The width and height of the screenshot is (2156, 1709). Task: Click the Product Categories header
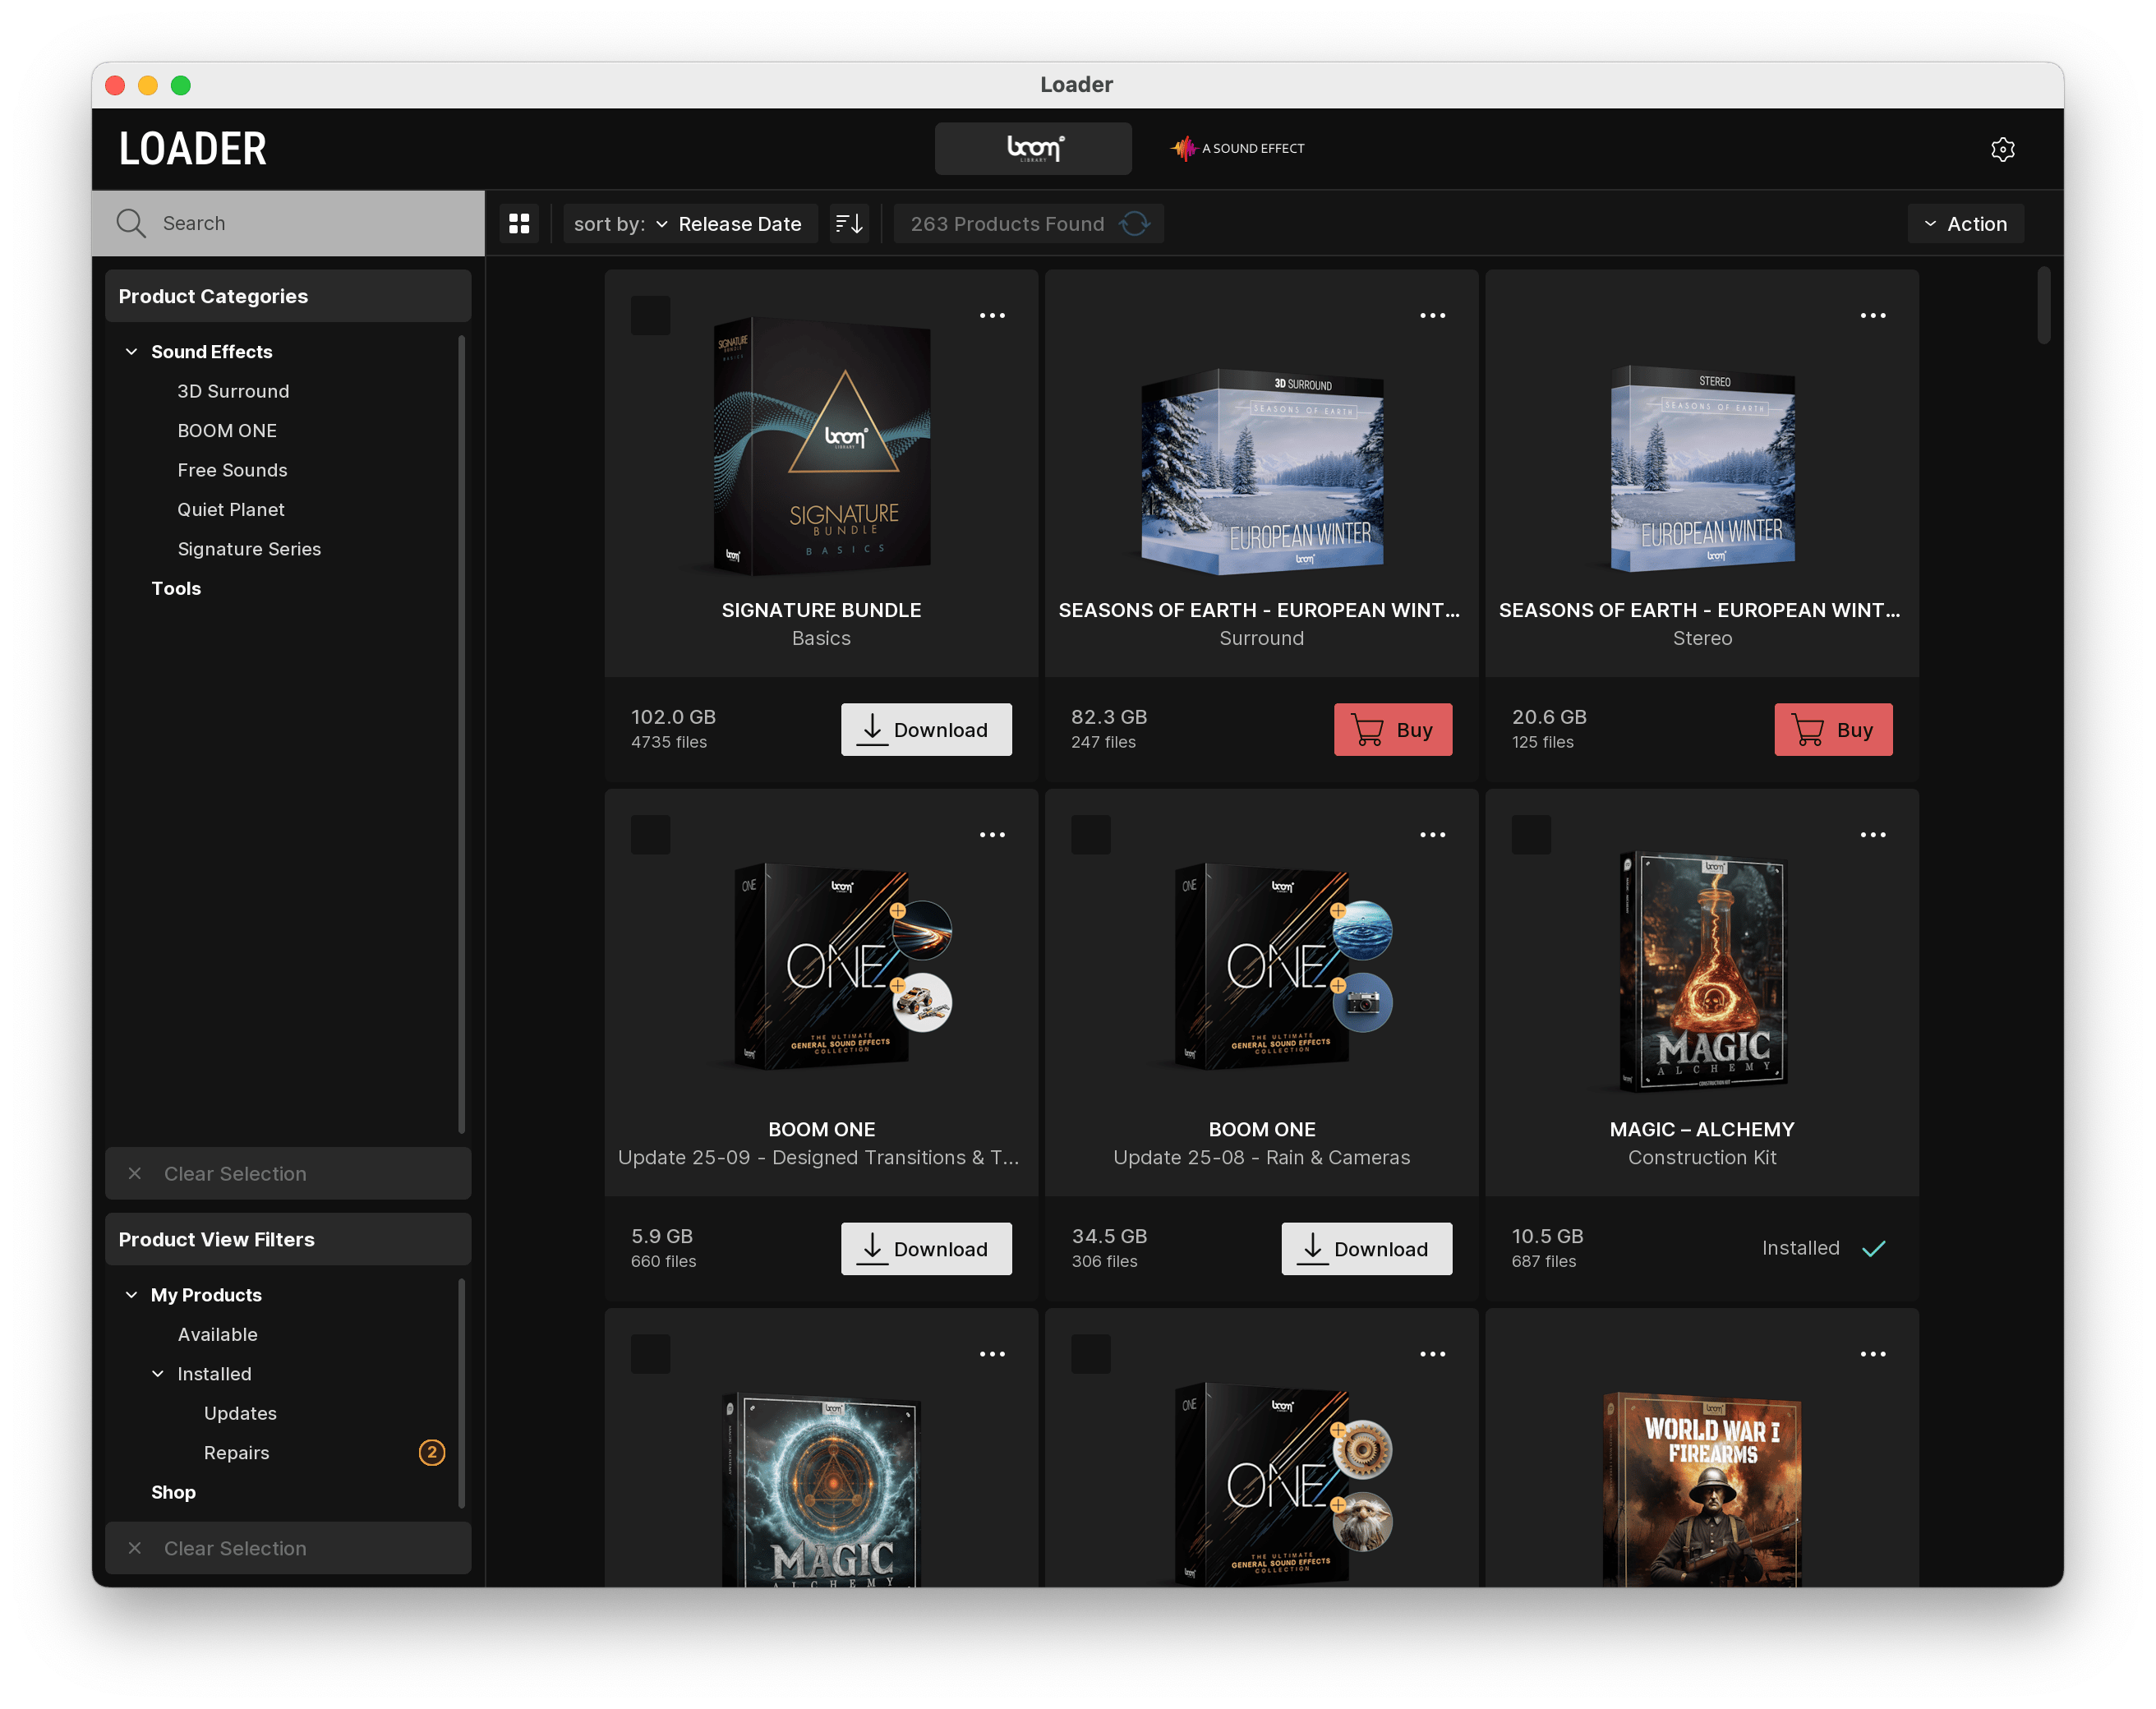(288, 296)
